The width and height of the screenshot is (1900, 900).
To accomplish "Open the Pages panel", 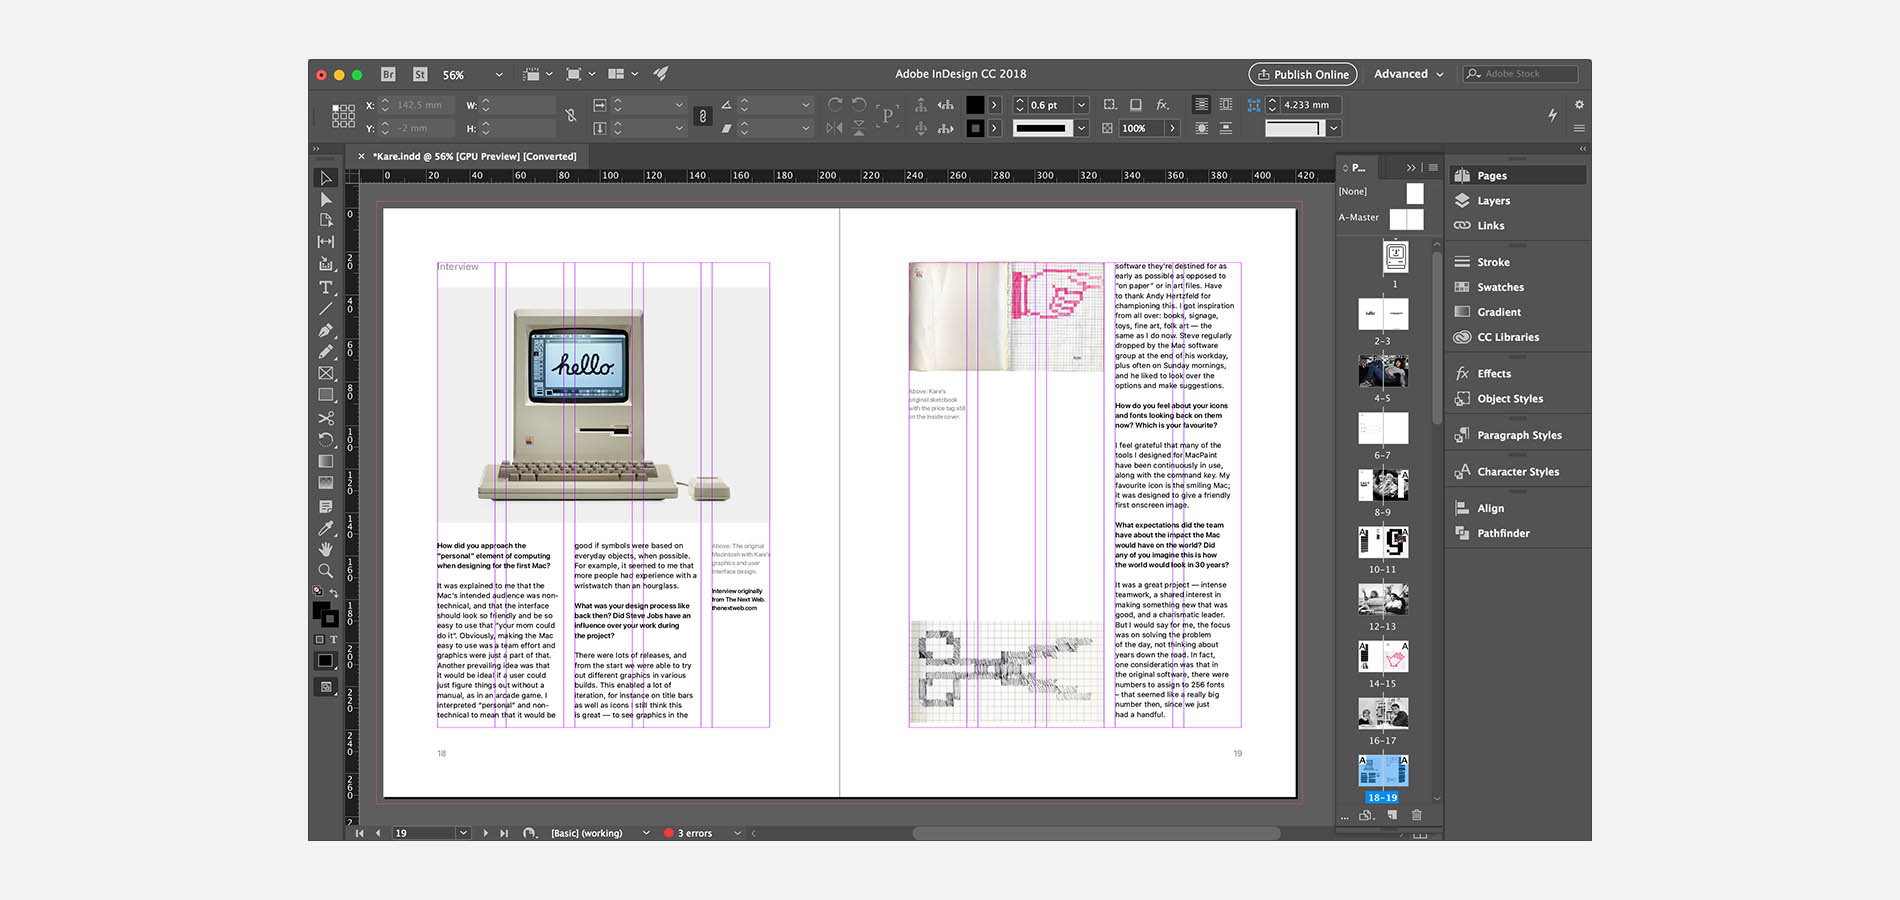I will click(1517, 175).
